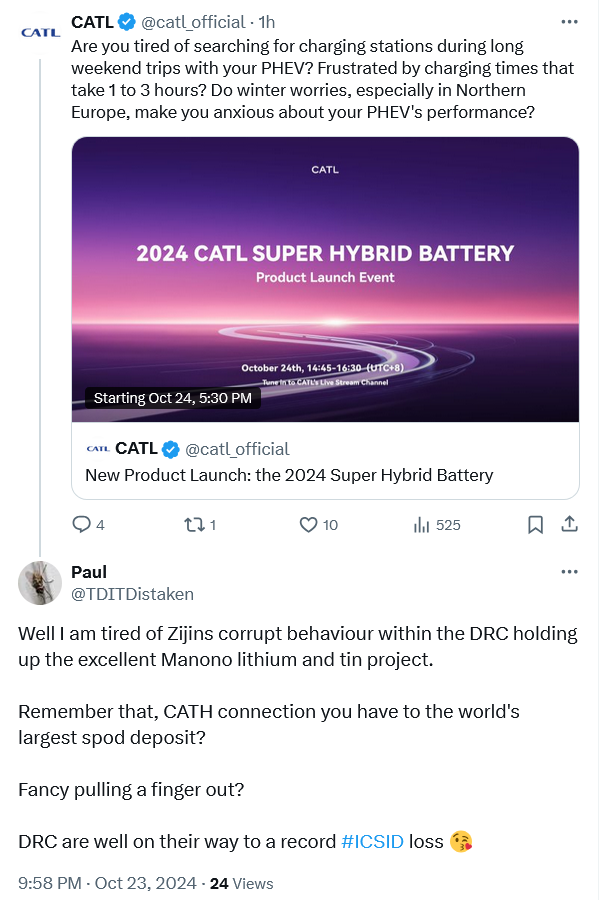Open more options on Paul's reply
The height and width of the screenshot is (900, 600).
(569, 572)
